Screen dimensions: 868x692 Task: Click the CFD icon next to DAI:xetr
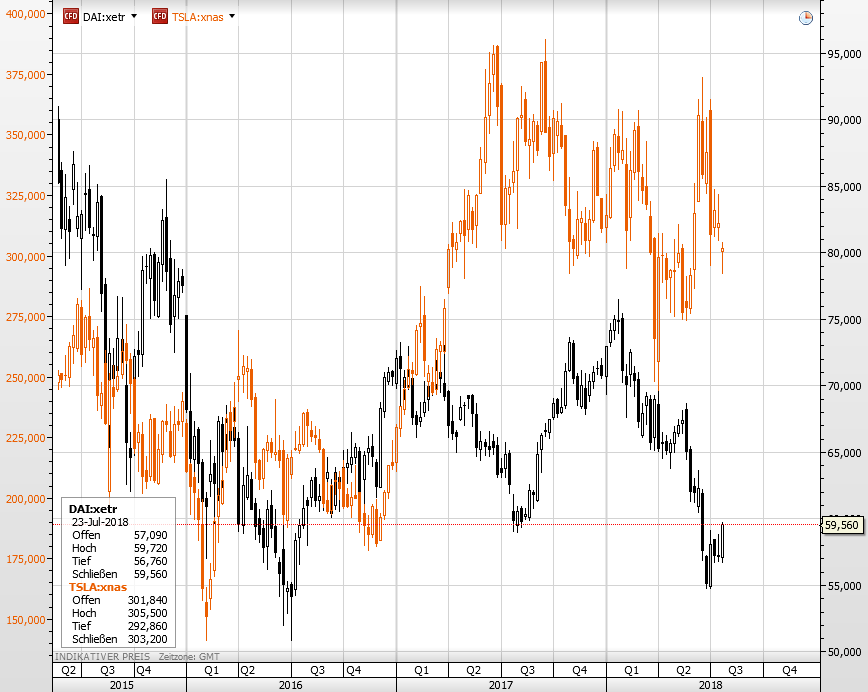pos(71,17)
